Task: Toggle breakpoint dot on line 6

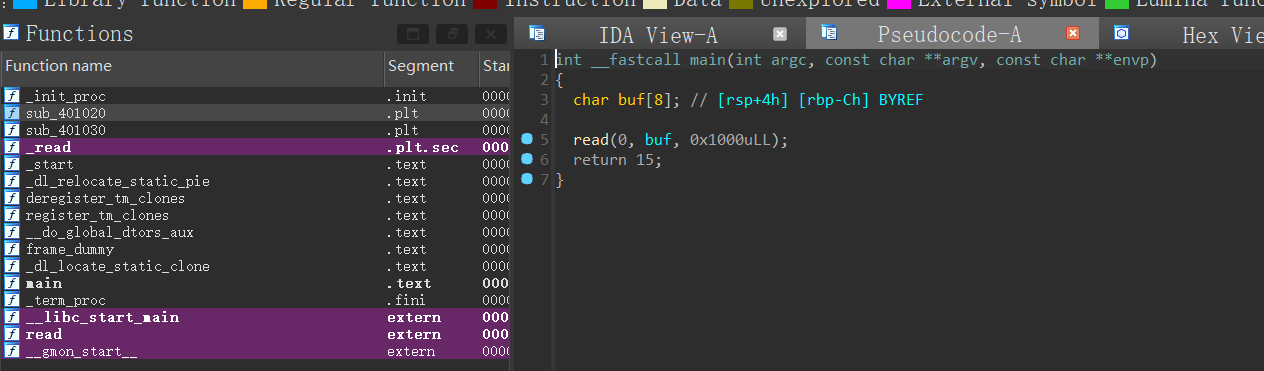Action: click(527, 159)
